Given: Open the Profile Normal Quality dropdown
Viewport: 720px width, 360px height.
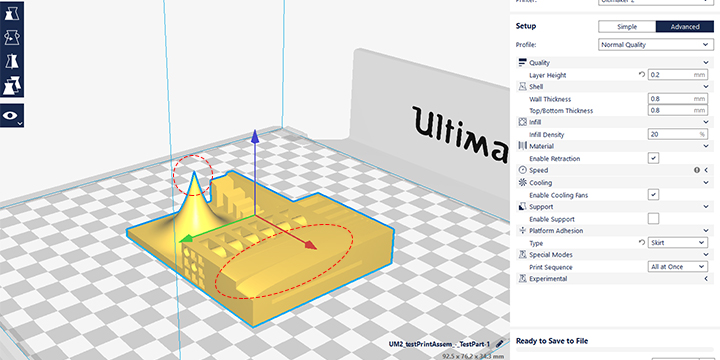Looking at the screenshot, I should [656, 45].
